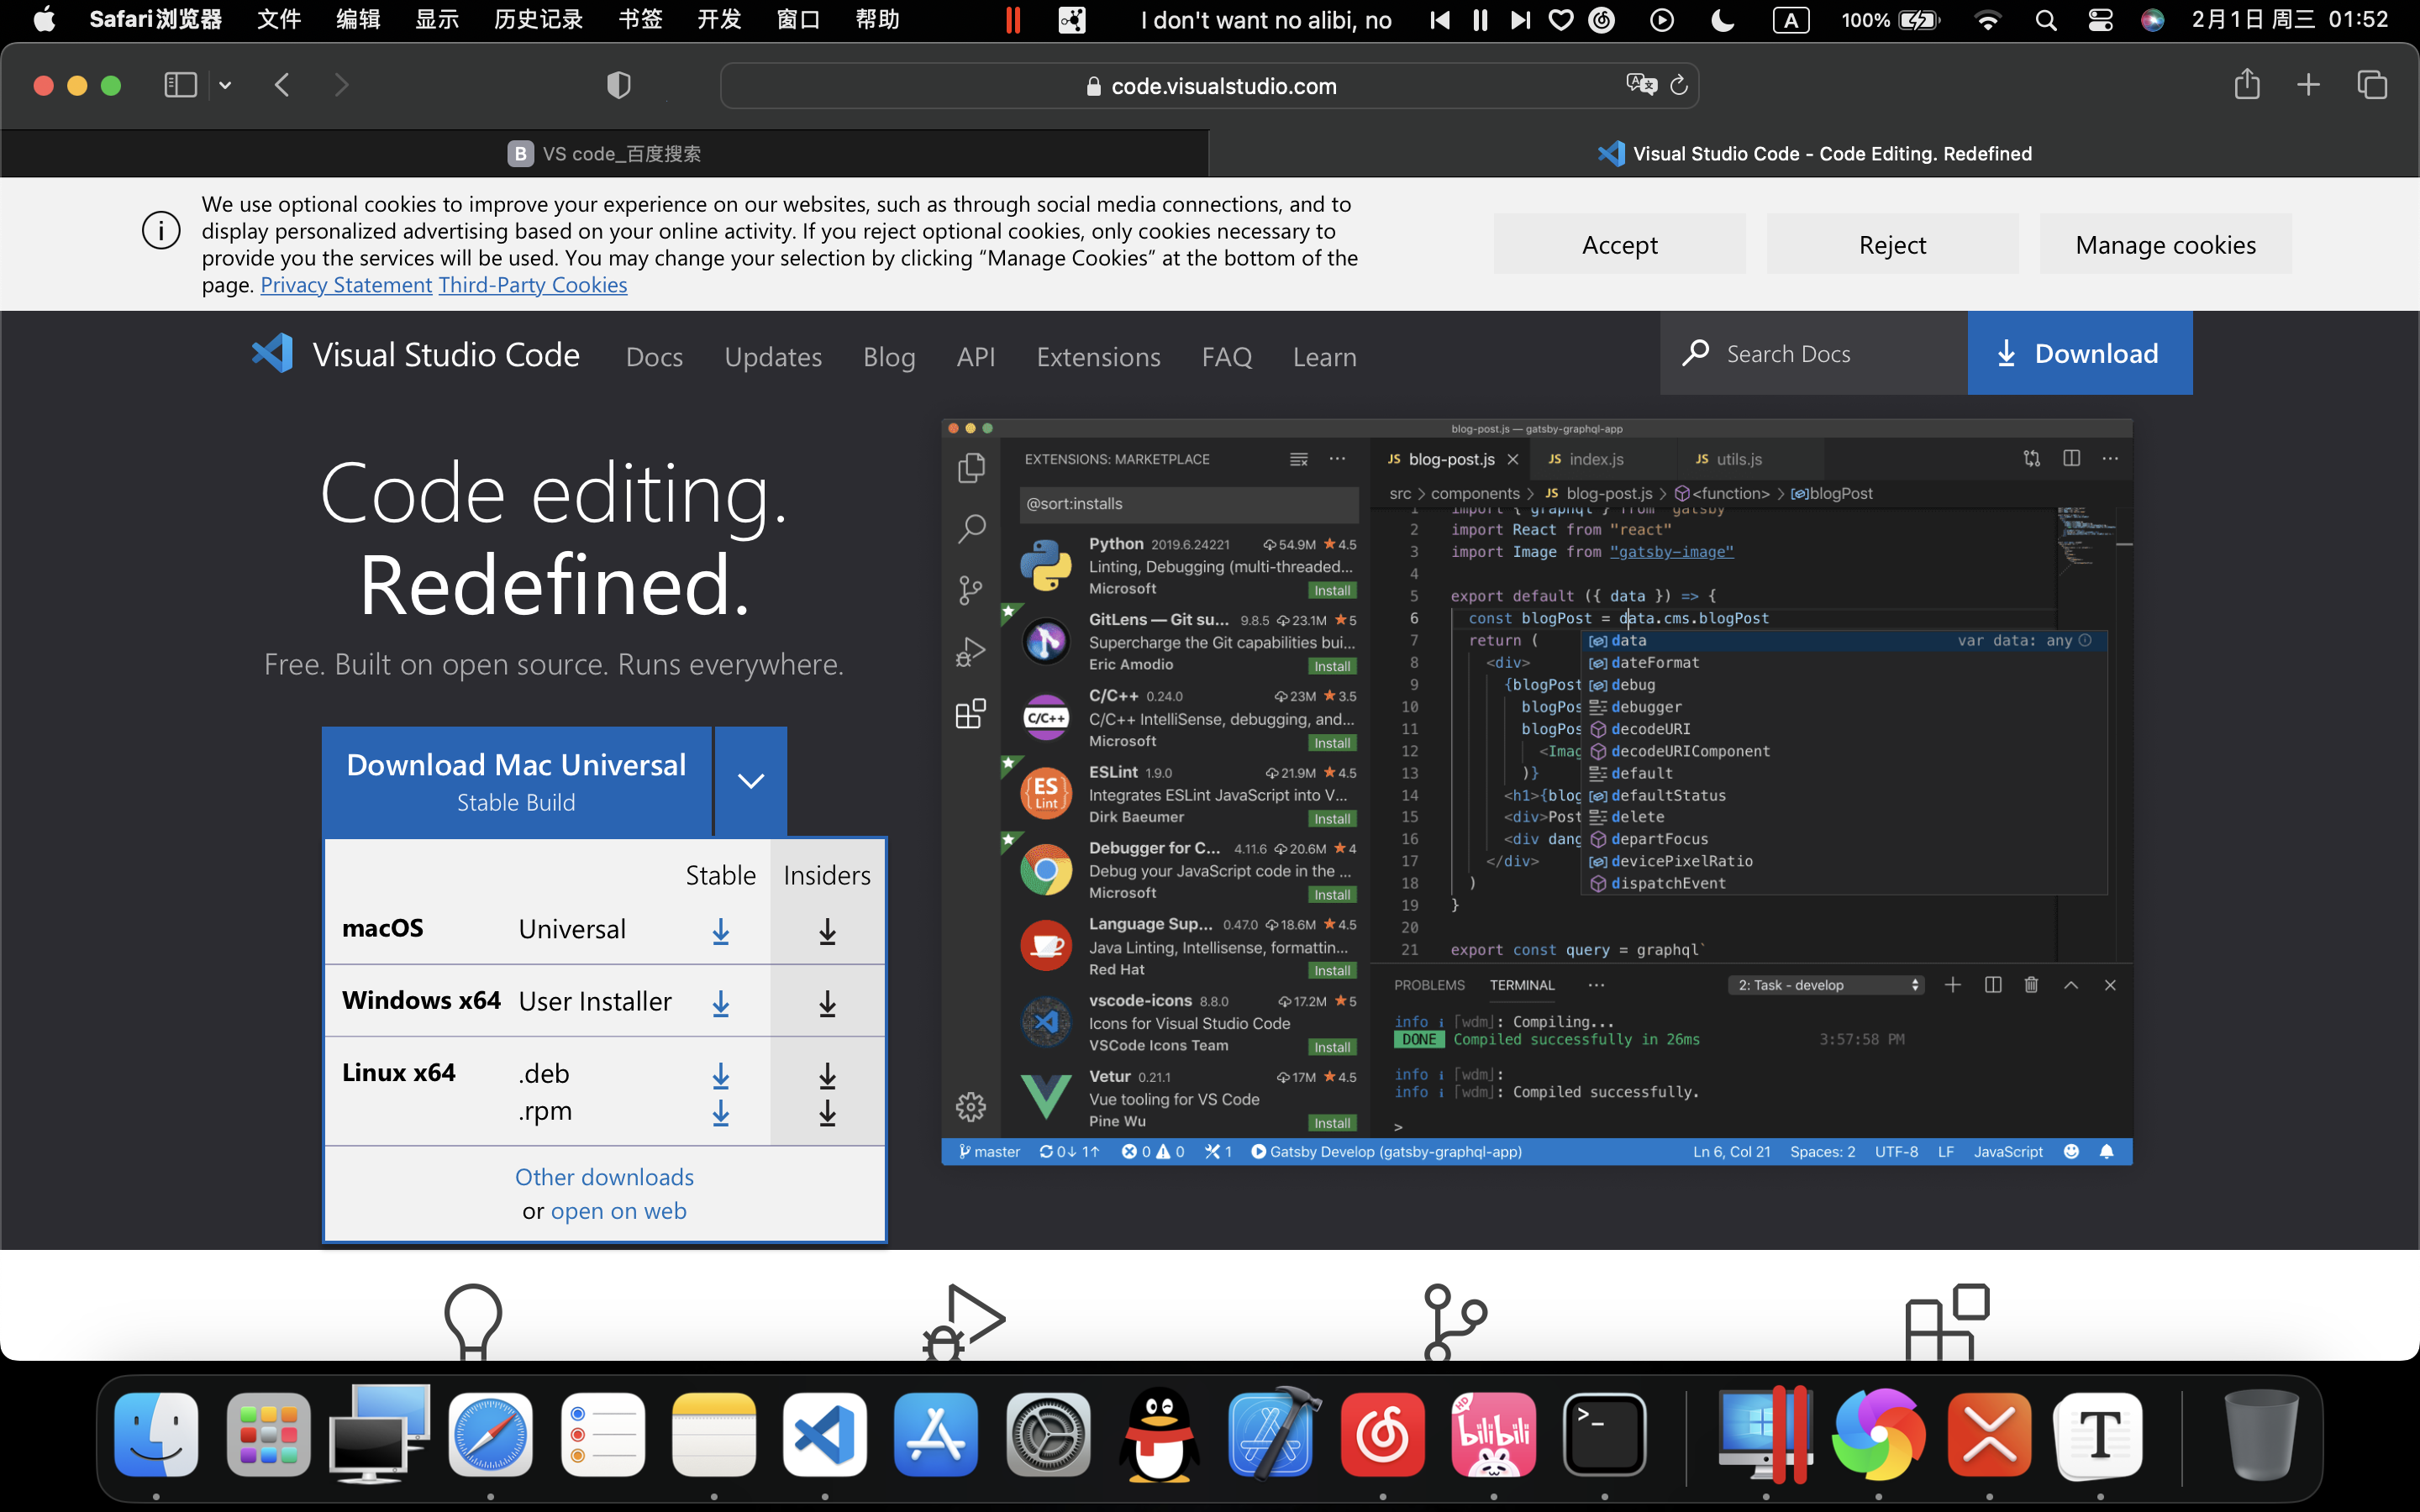
Task: Show Safari tab overview
Action: click(2372, 85)
